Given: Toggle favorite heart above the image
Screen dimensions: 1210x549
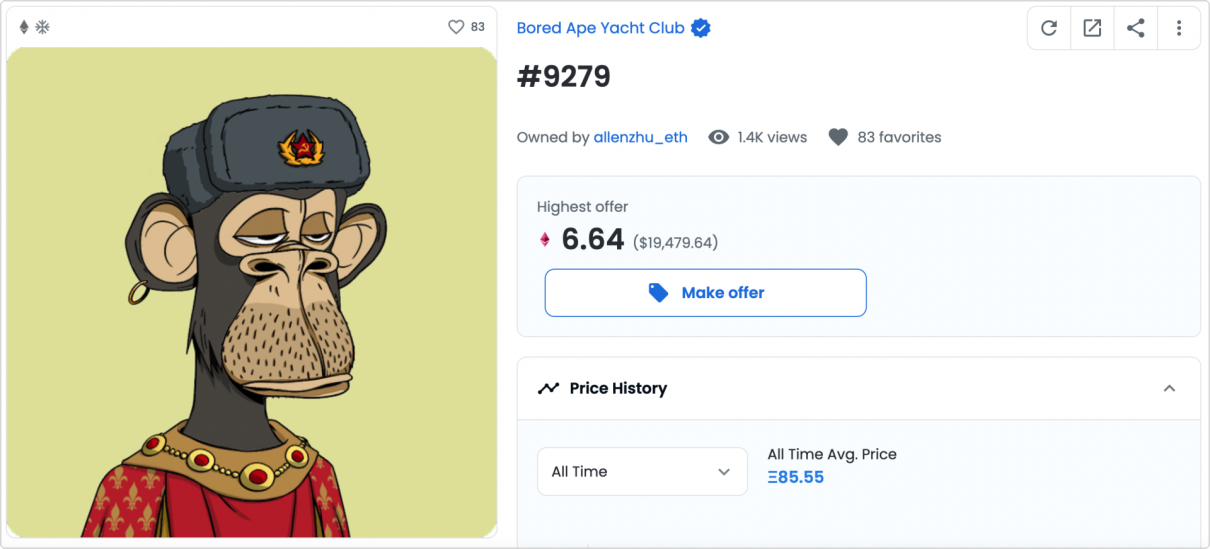Looking at the screenshot, I should click(456, 27).
